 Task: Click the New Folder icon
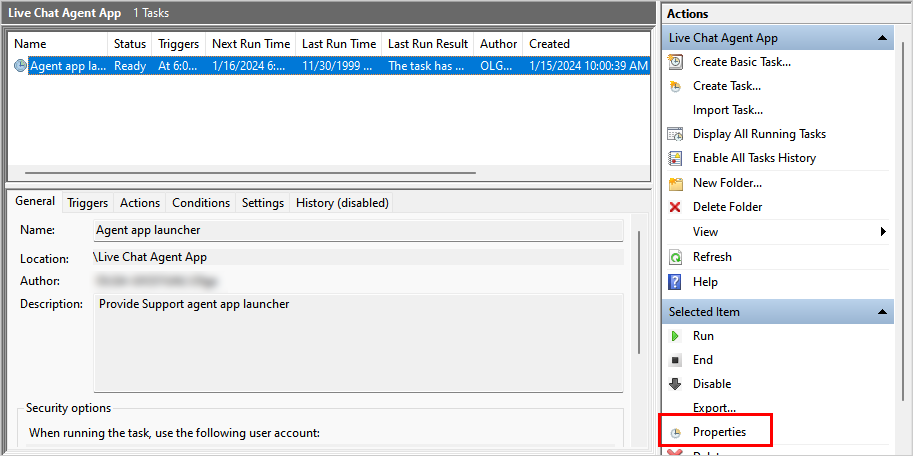click(676, 183)
